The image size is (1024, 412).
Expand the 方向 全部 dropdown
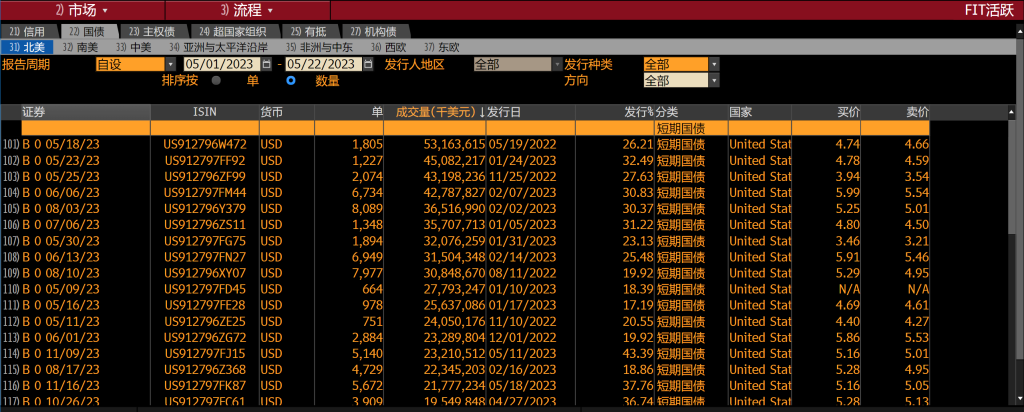click(714, 81)
